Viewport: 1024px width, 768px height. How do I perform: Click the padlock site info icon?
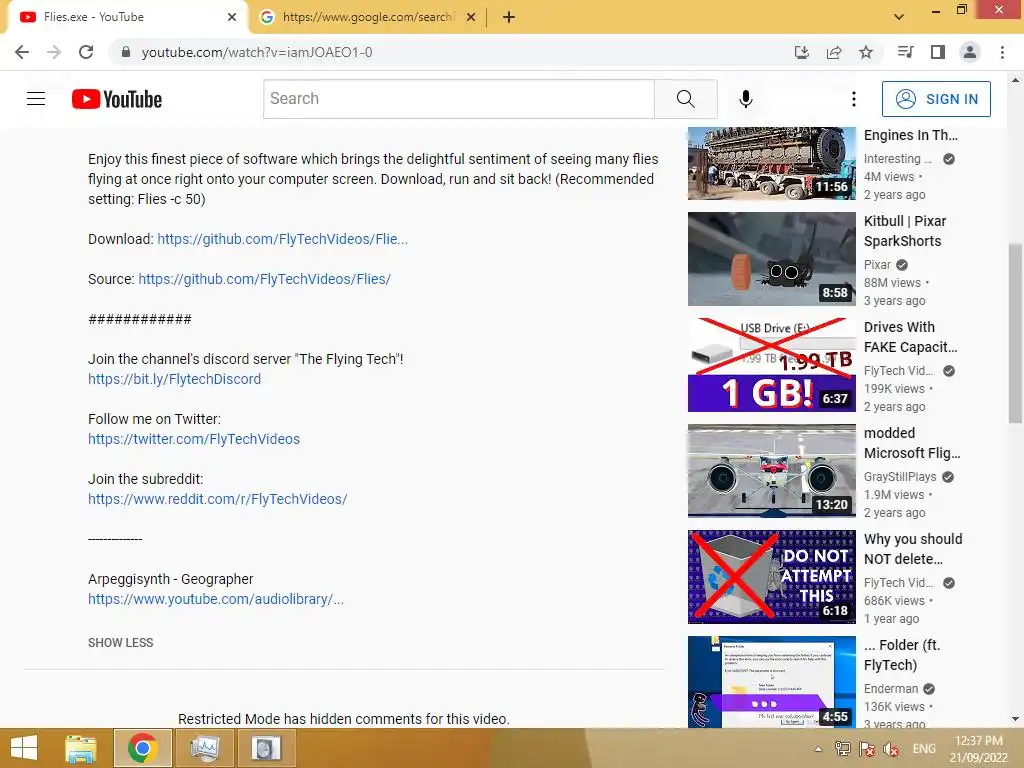tap(126, 52)
